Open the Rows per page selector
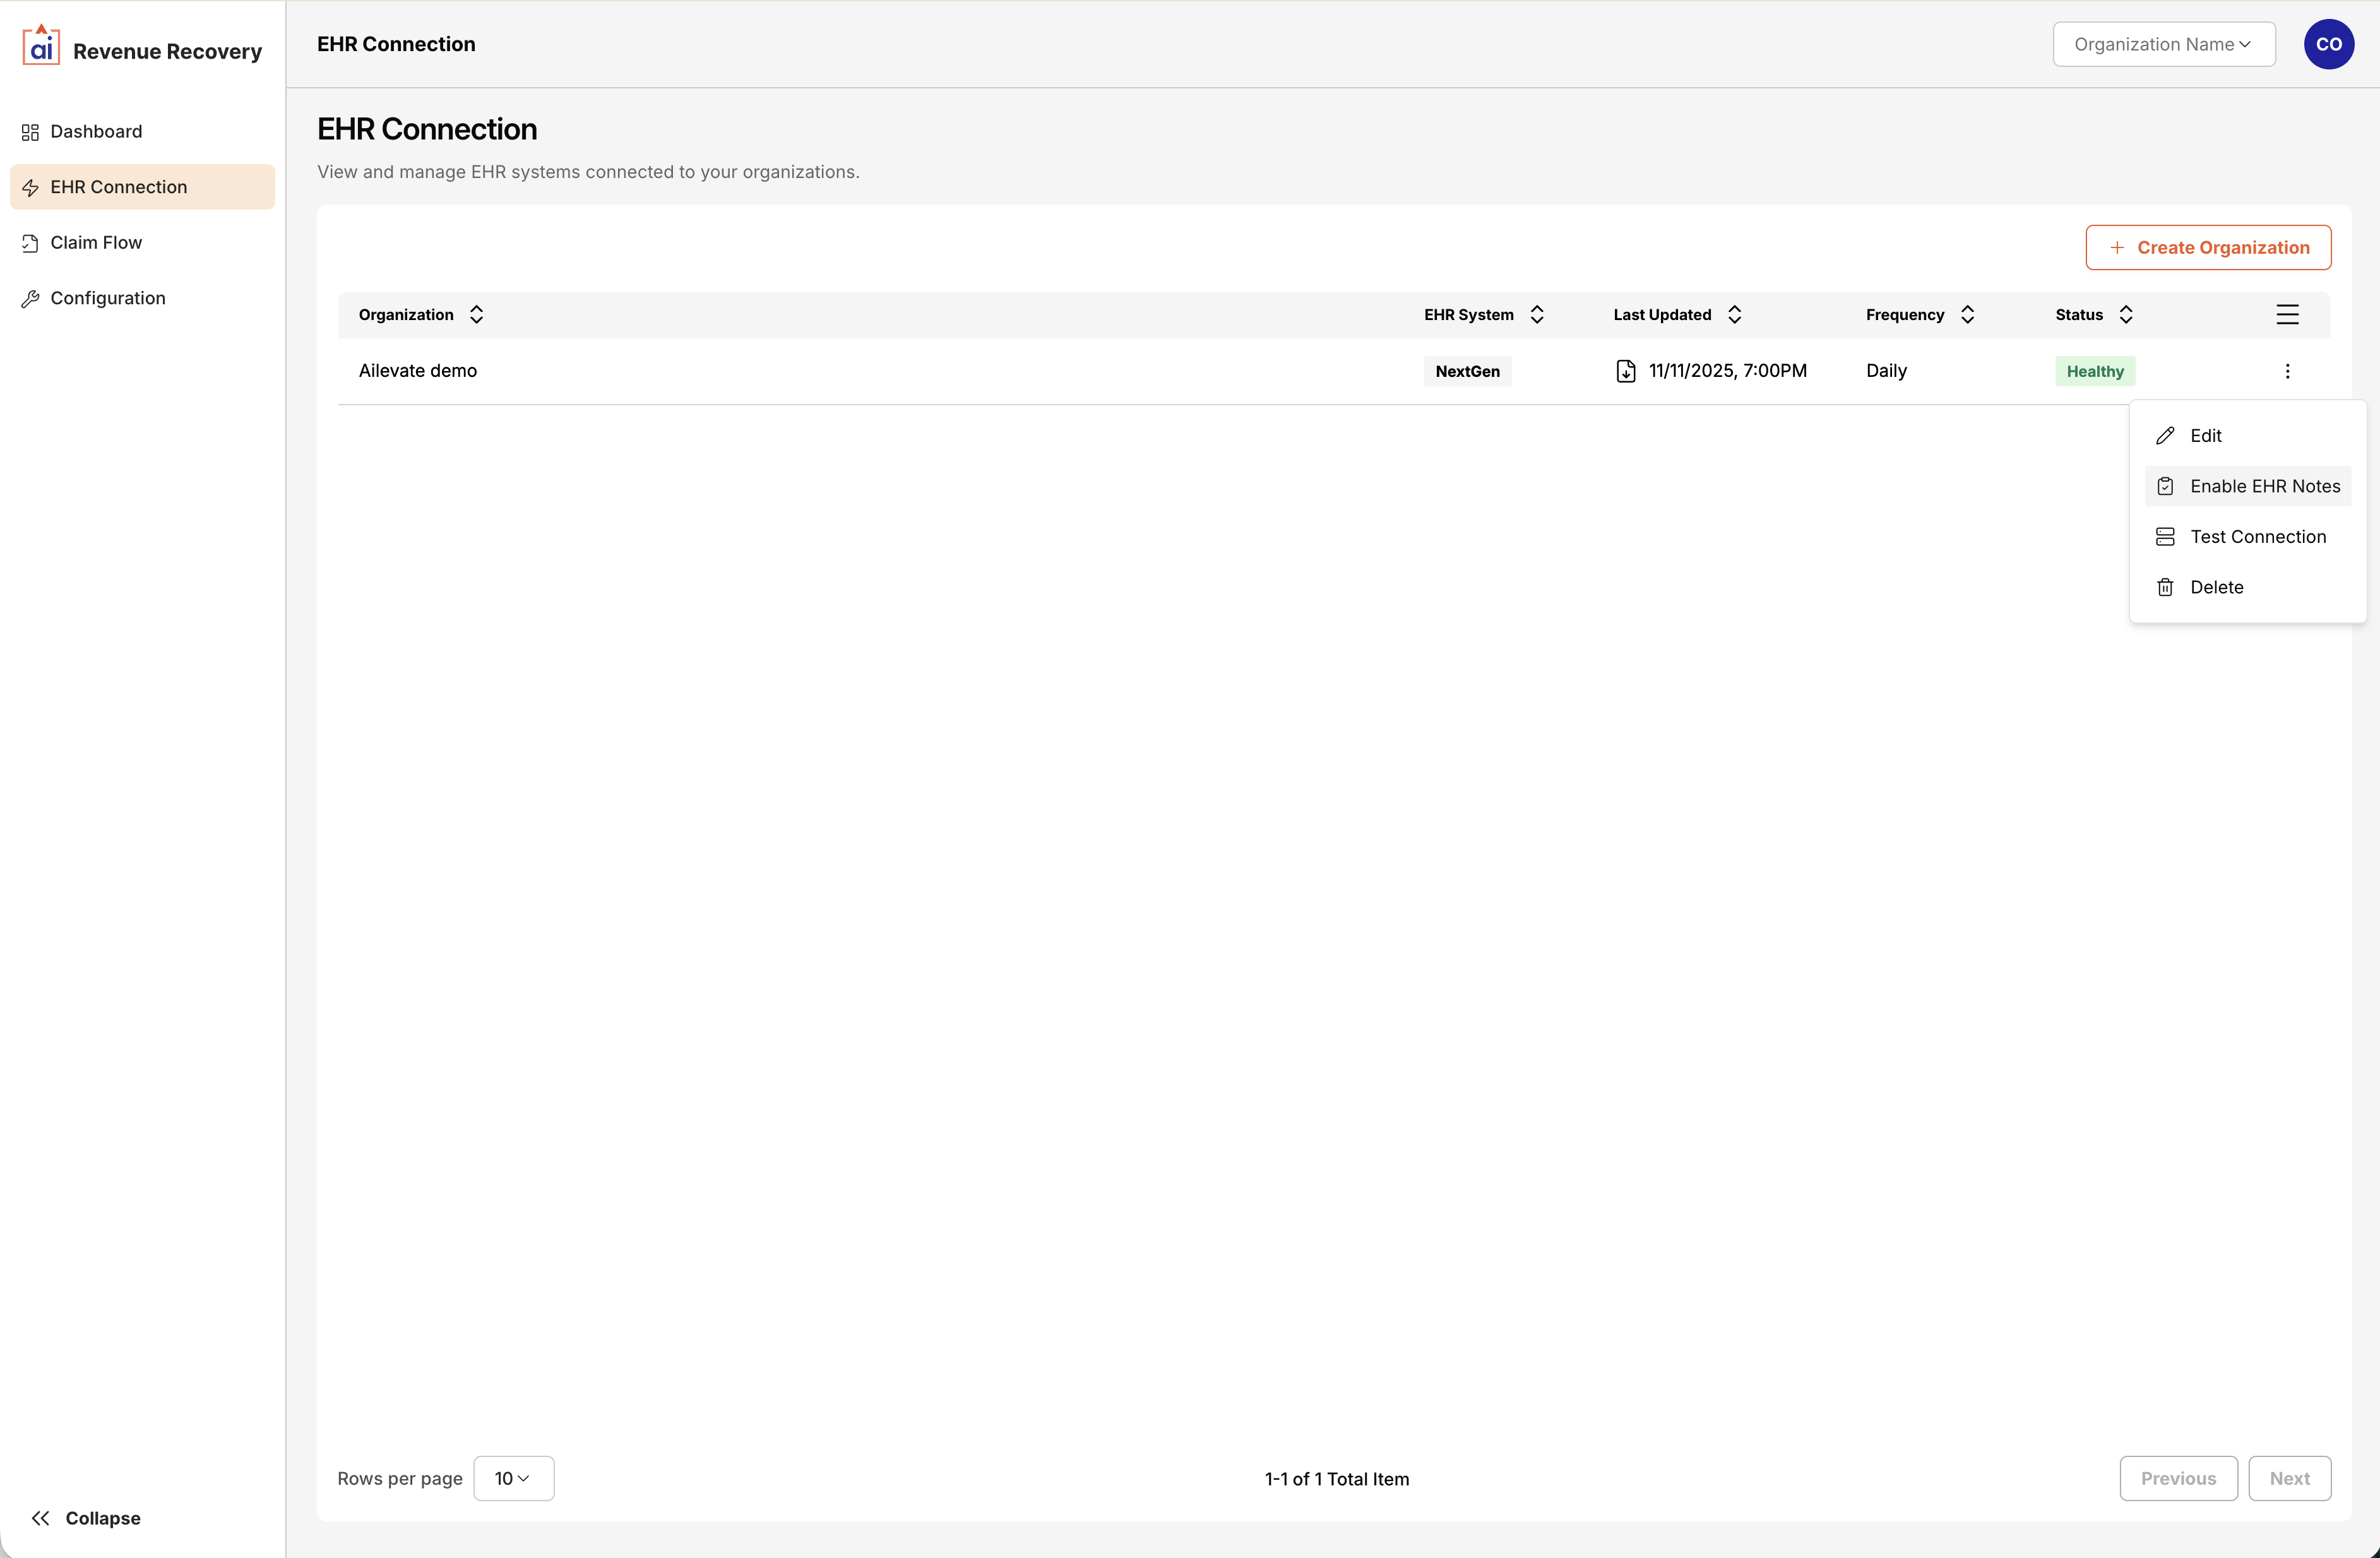 pos(513,1478)
